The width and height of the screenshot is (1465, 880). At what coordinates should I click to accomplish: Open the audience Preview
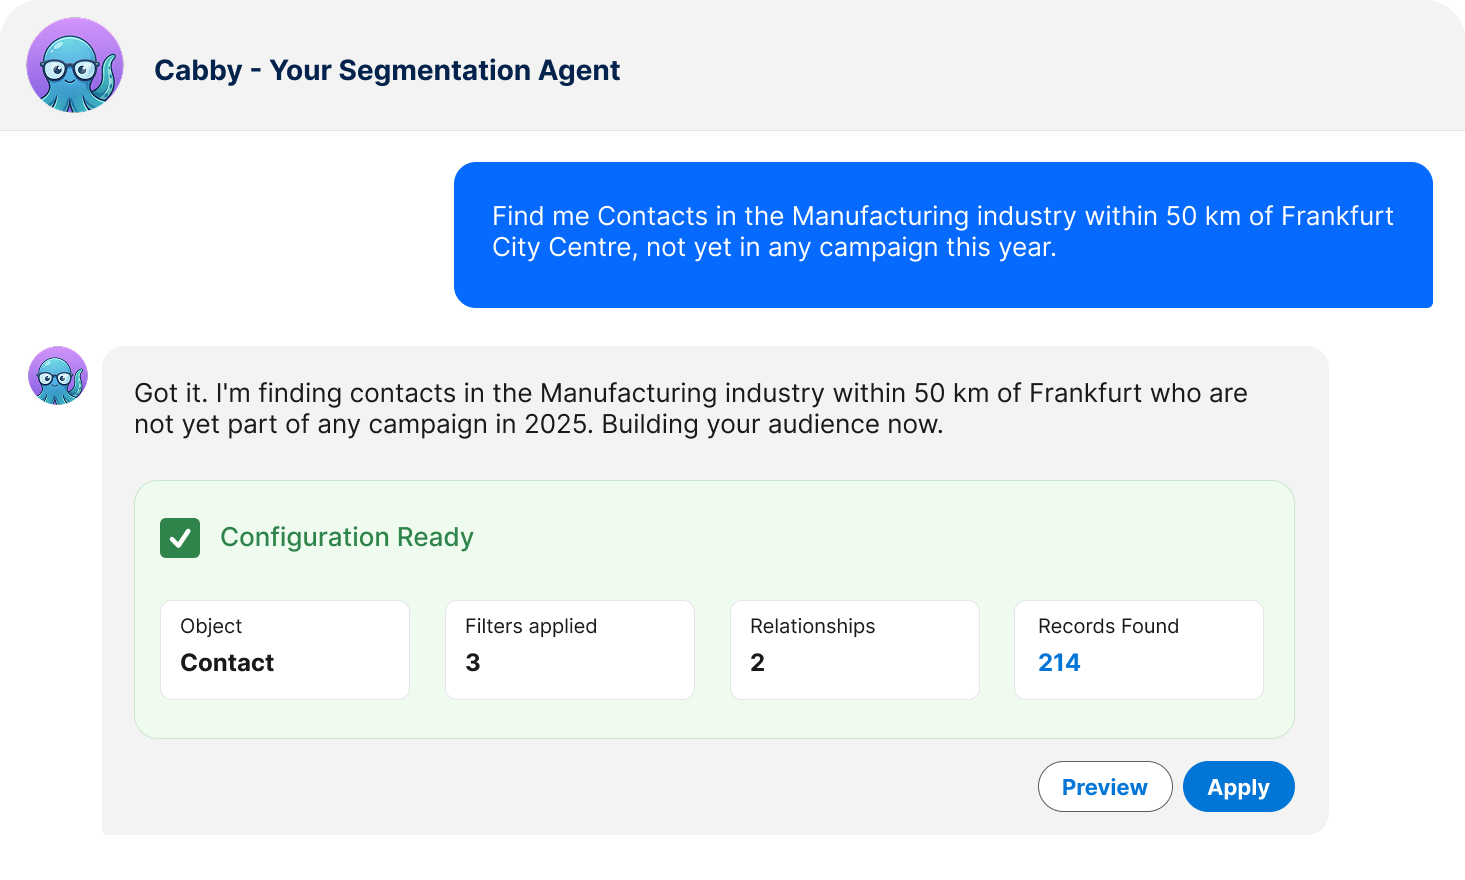(x=1104, y=787)
